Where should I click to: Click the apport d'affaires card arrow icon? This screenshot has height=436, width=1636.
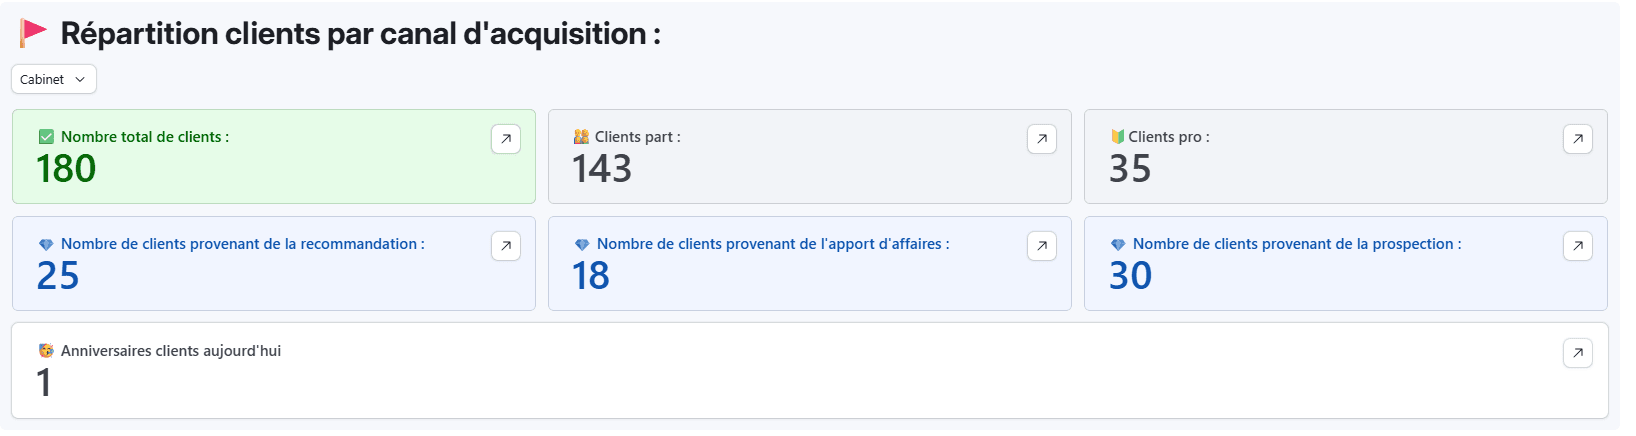click(x=1042, y=246)
